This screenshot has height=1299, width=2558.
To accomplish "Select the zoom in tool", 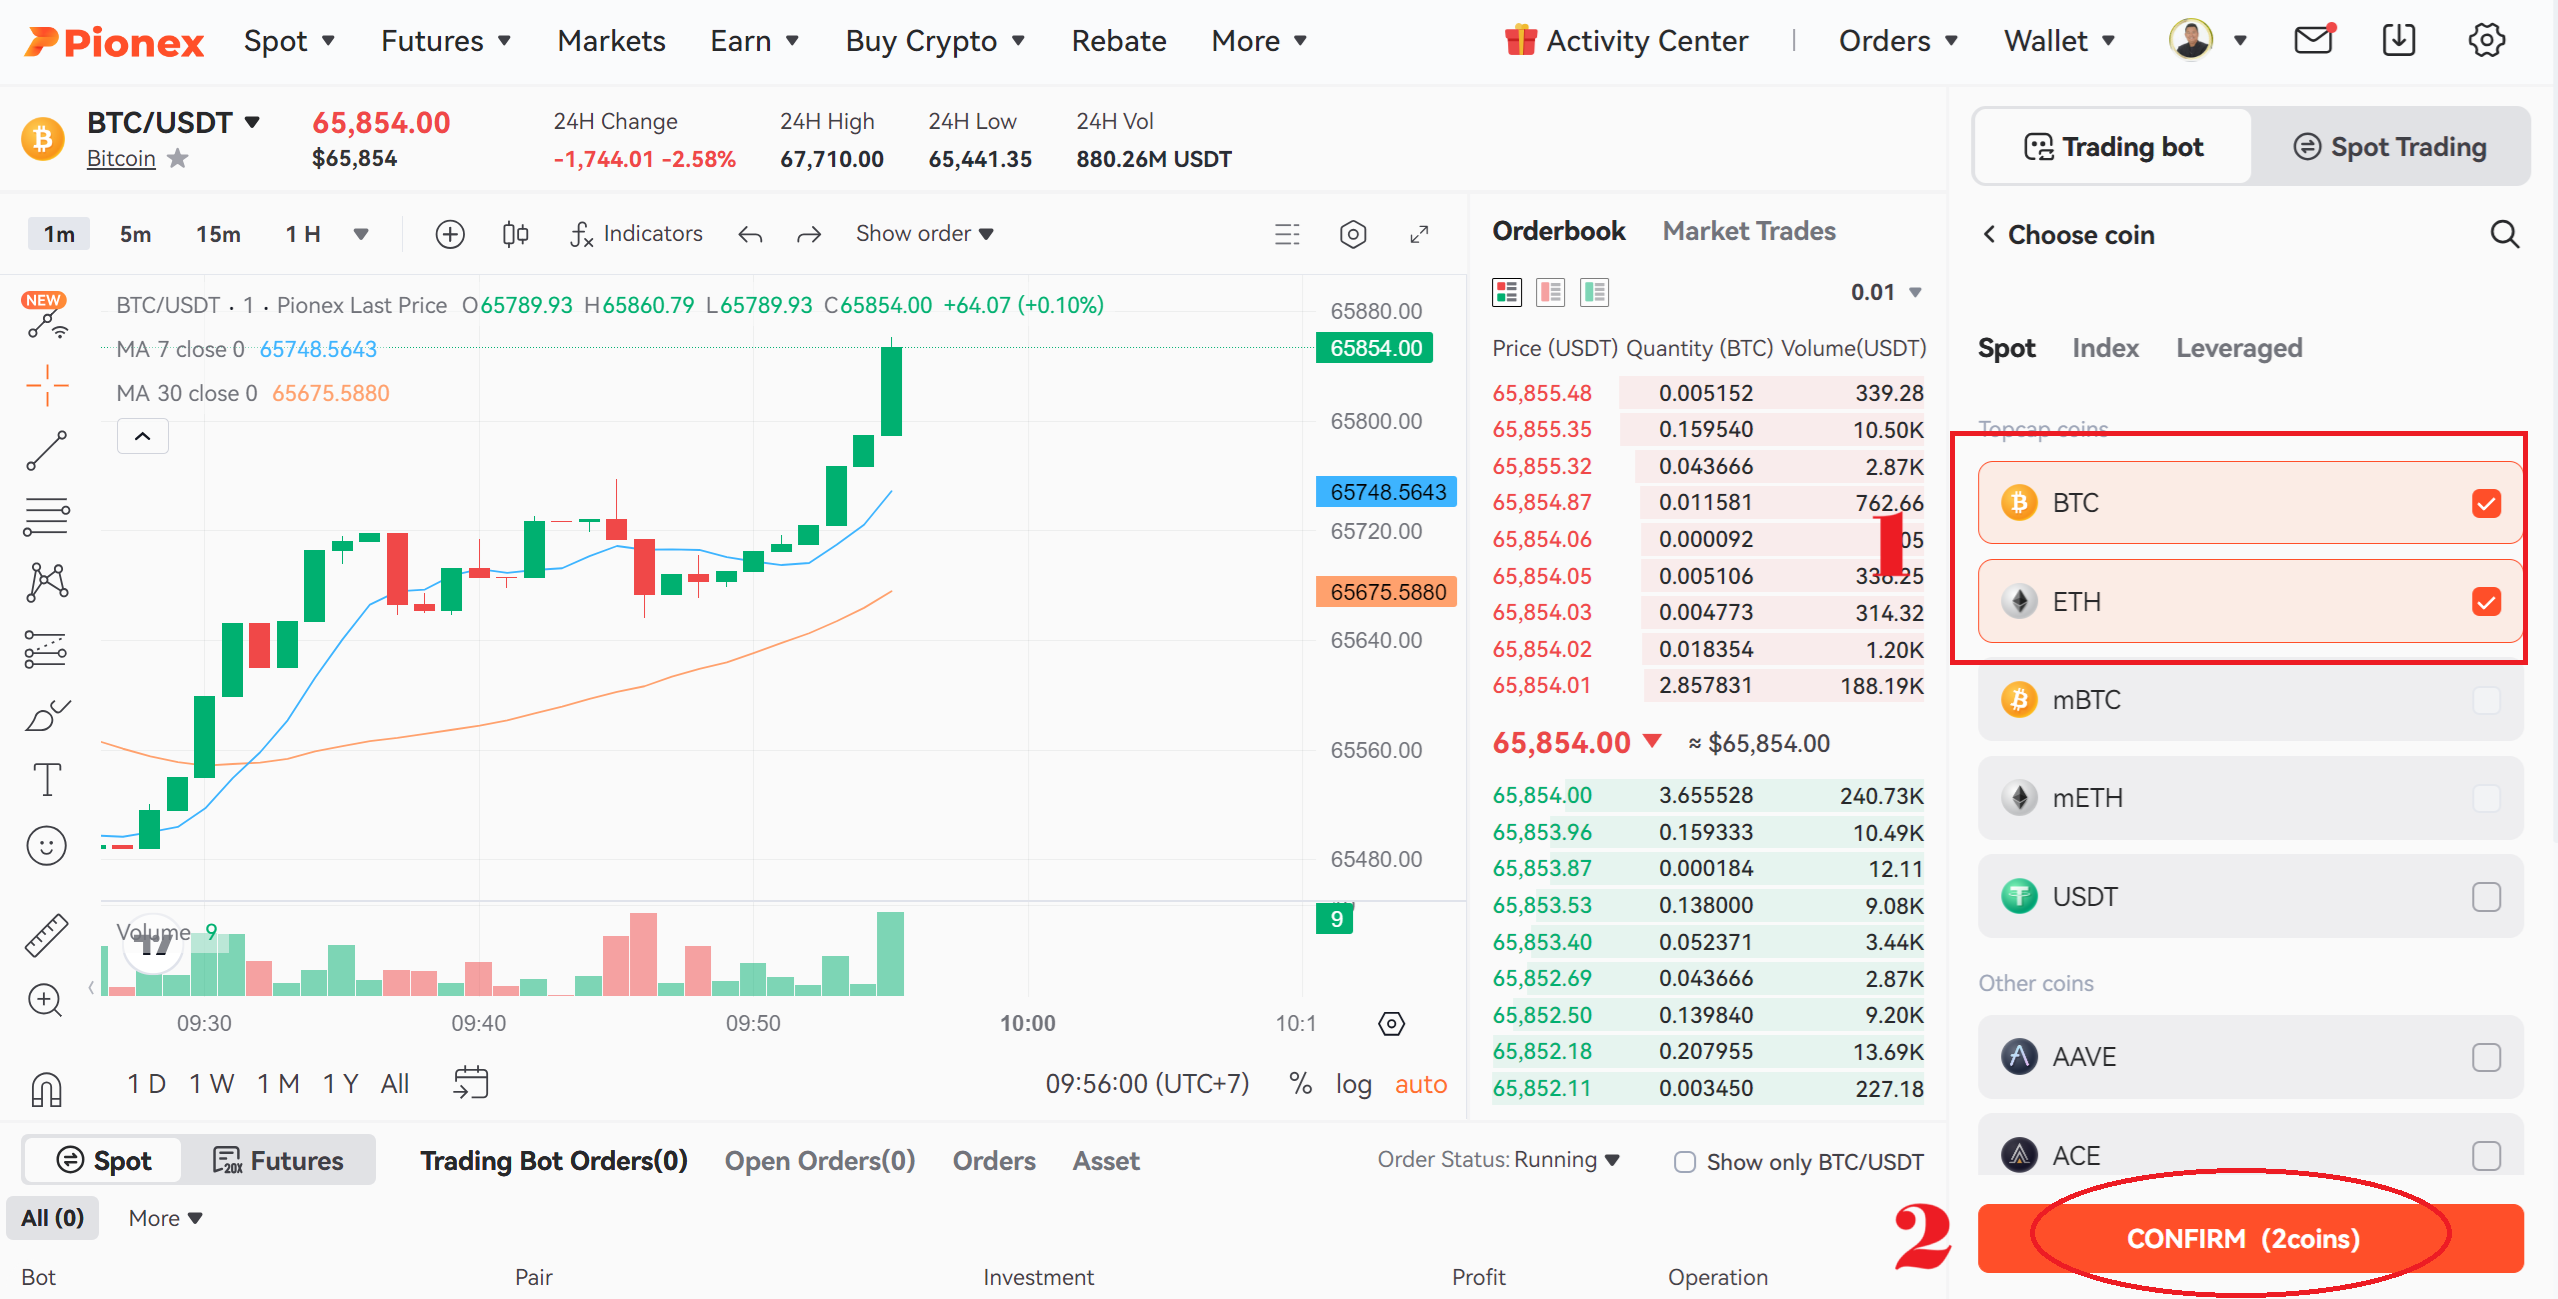I will tap(46, 1000).
